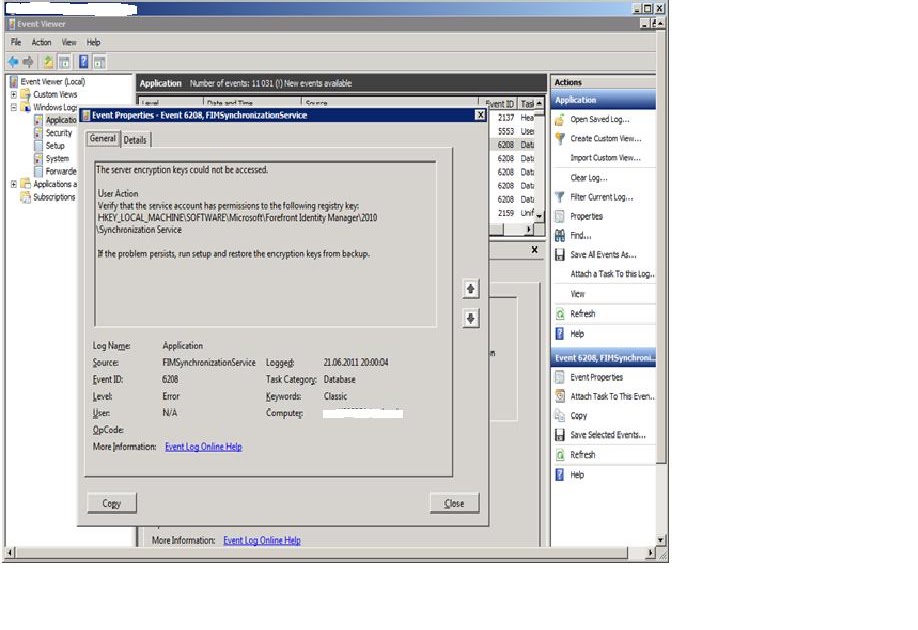Open the Action menu

40,42
